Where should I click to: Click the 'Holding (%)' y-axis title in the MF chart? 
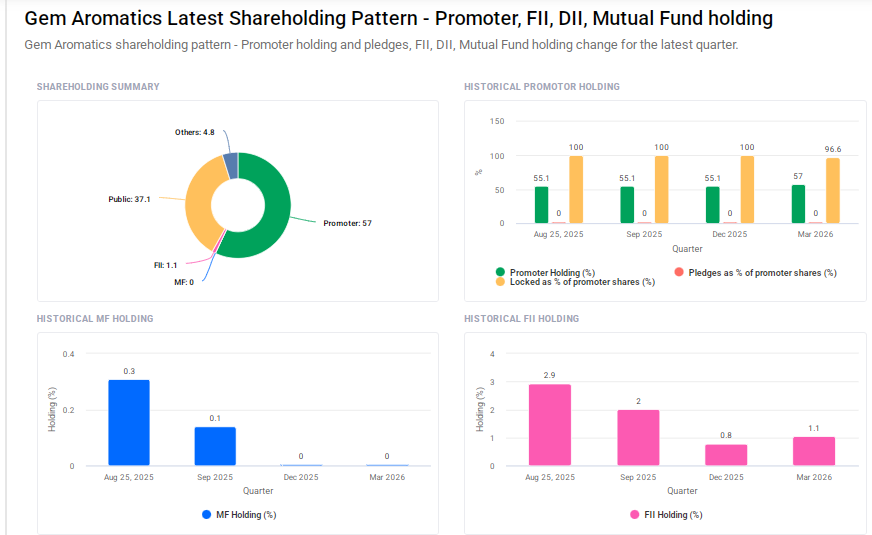(x=52, y=410)
